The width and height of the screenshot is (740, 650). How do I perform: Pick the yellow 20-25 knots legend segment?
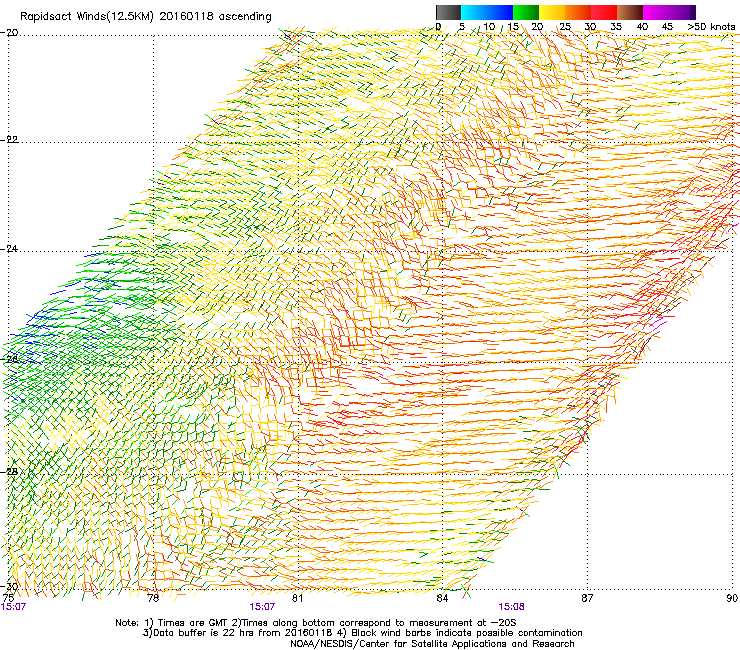552,12
